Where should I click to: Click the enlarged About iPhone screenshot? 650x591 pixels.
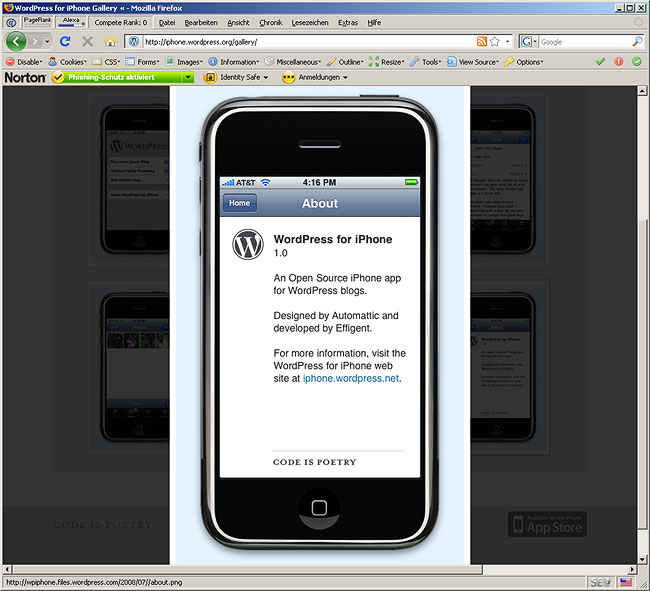(320, 325)
